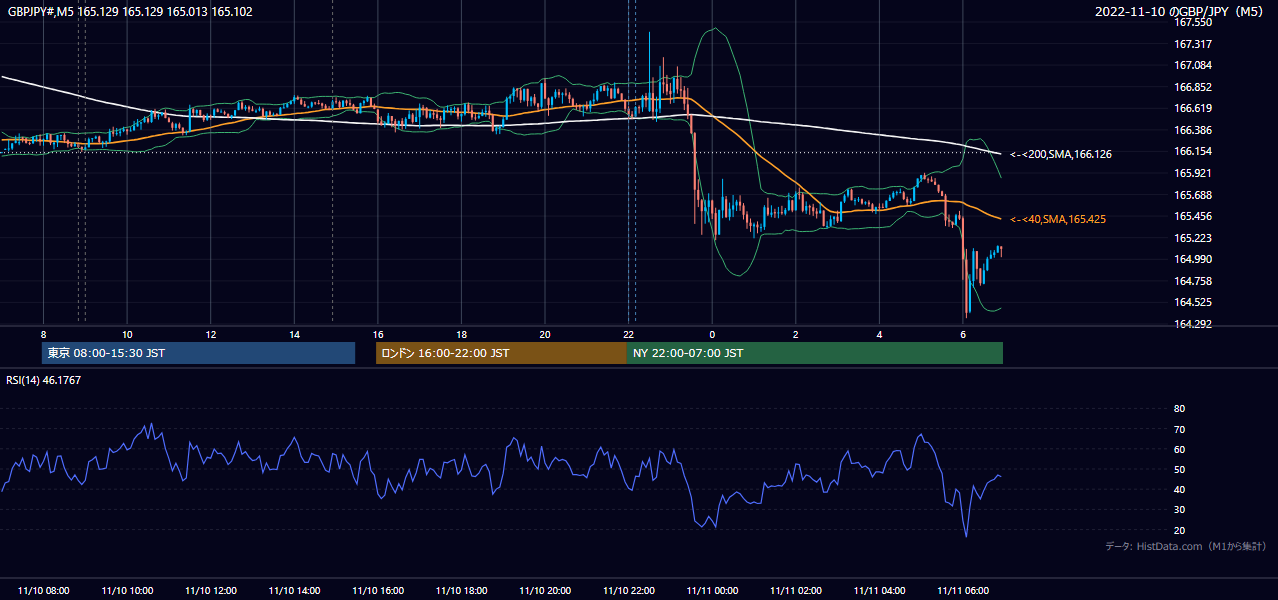Click the ロンドン 16:00-22:00 JST session bar
Viewport: 1278px width, 600px height.
tap(501, 353)
